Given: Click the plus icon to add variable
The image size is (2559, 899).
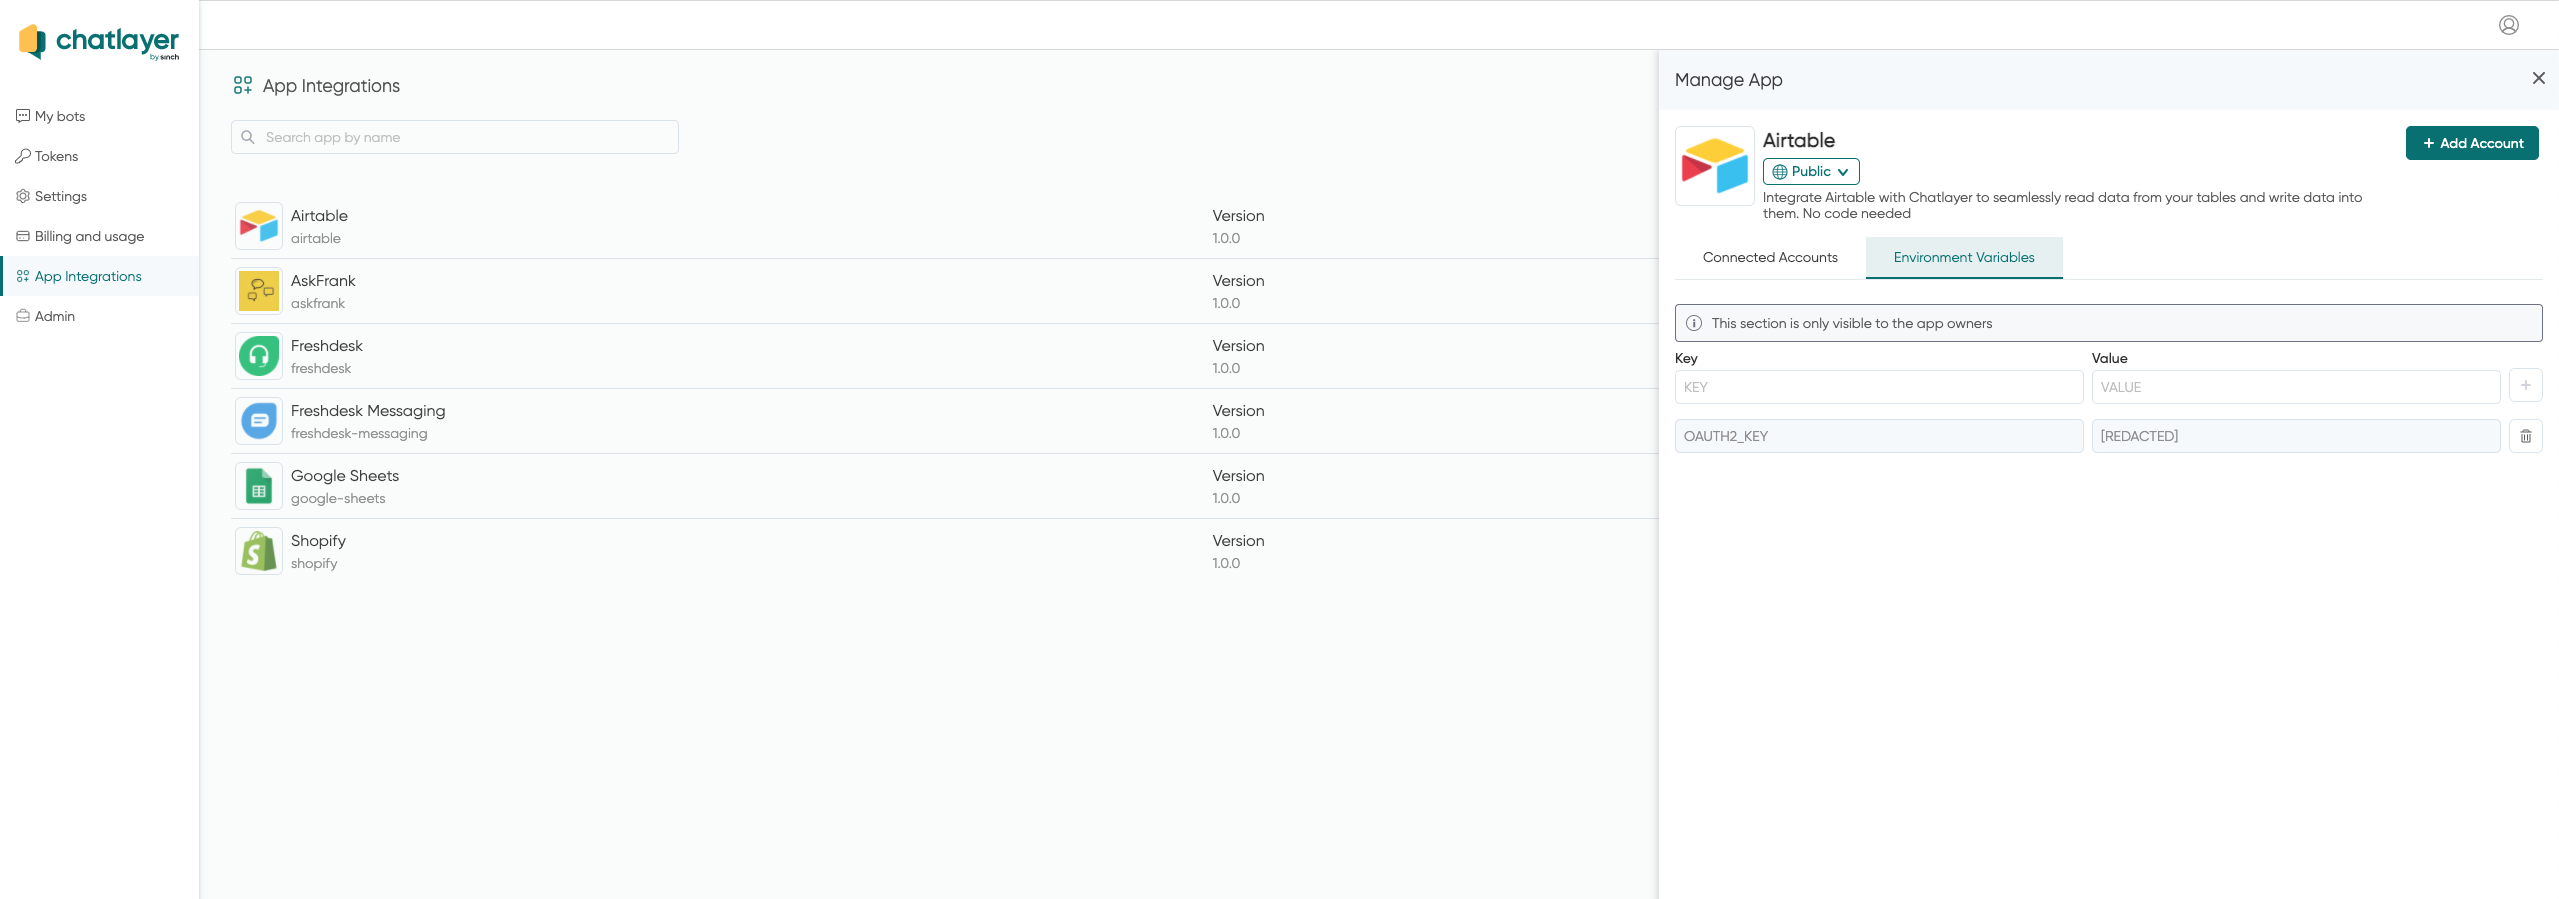Looking at the screenshot, I should [2525, 386].
